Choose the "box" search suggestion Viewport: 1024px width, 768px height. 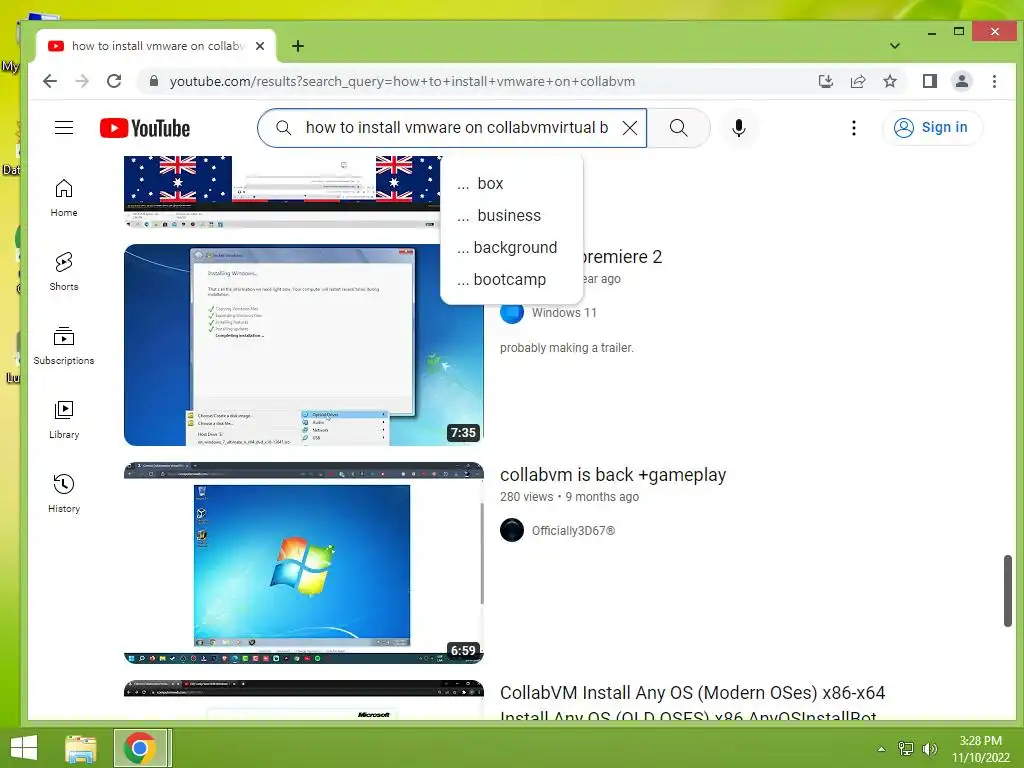[x=512, y=184]
